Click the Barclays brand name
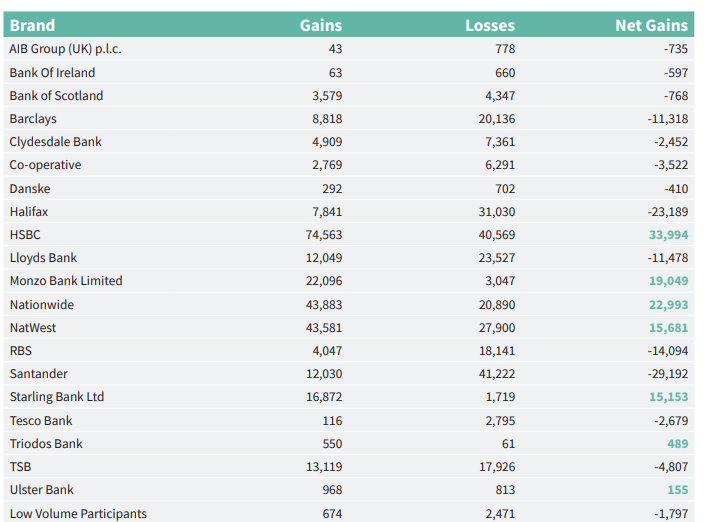This screenshot has height=522, width=720. pyautogui.click(x=33, y=118)
